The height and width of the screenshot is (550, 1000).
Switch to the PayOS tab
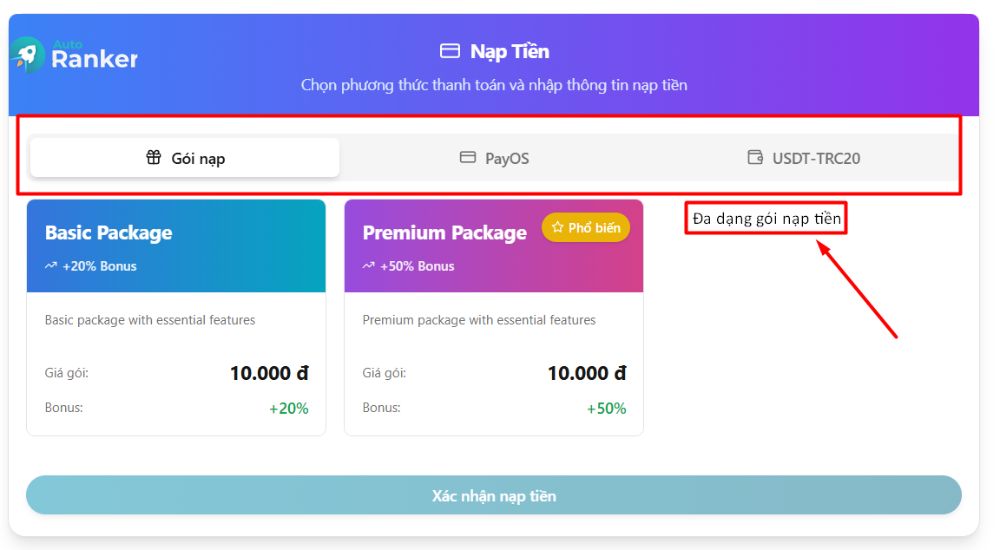494,158
